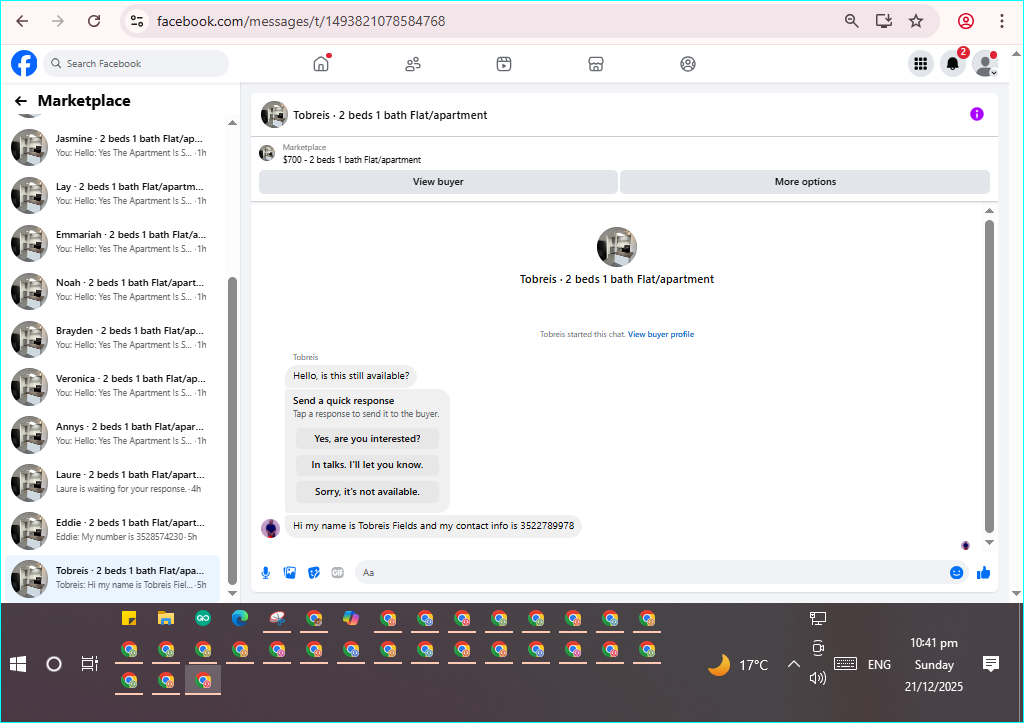Open the Windows notification center
The image size is (1024, 723).
(x=991, y=664)
